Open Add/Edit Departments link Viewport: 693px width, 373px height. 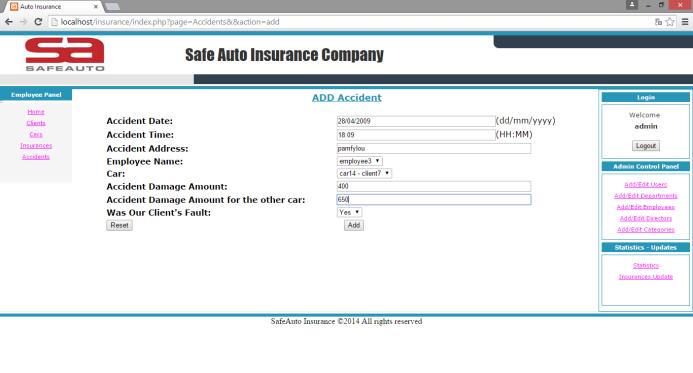pyautogui.click(x=646, y=196)
